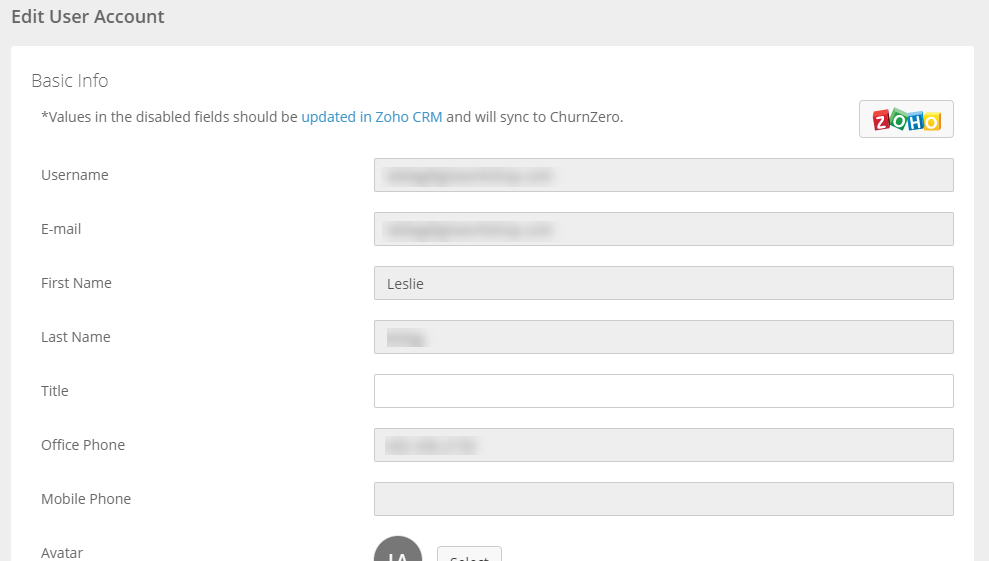This screenshot has height=561, width=989.
Task: Click the Select avatar button
Action: pos(469,554)
